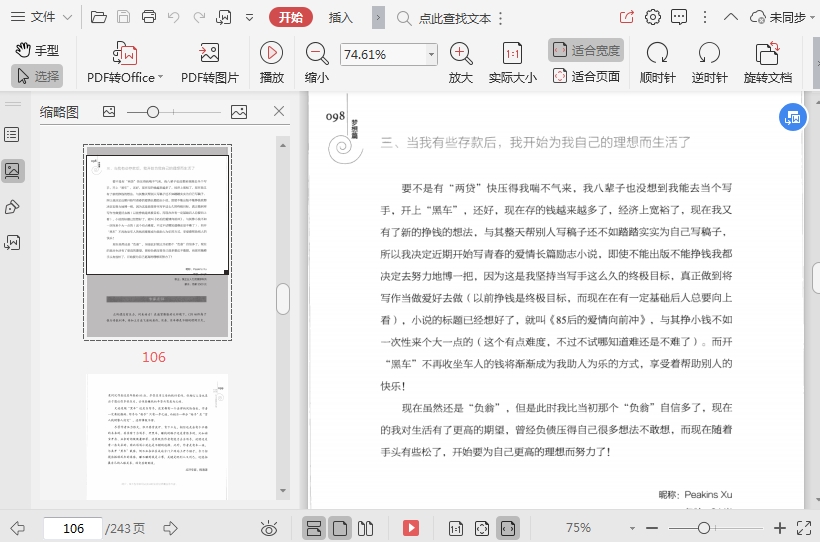820x542 pixels.
Task: Open the bookmarks outline sidebar icon
Action: [13, 134]
